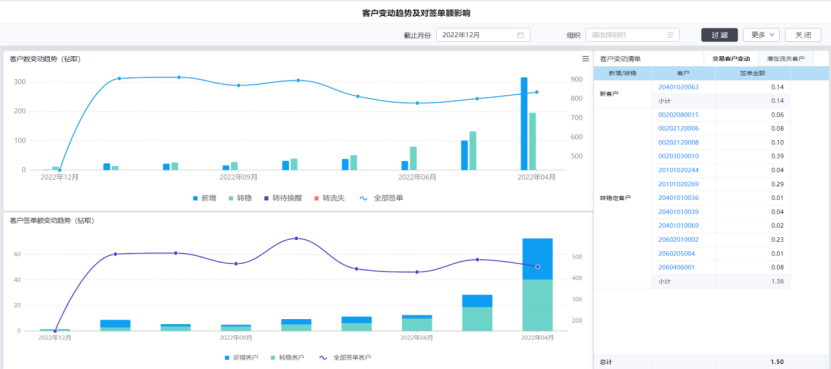Toggle the 转稳客户 legend in lower chart

click(x=287, y=357)
